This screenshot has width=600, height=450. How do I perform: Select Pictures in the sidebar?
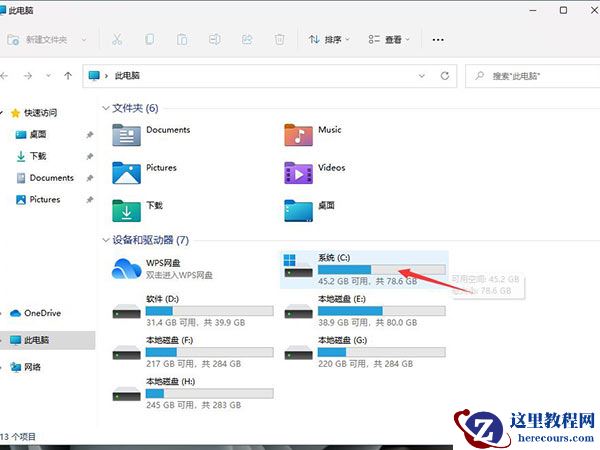pyautogui.click(x=38, y=199)
